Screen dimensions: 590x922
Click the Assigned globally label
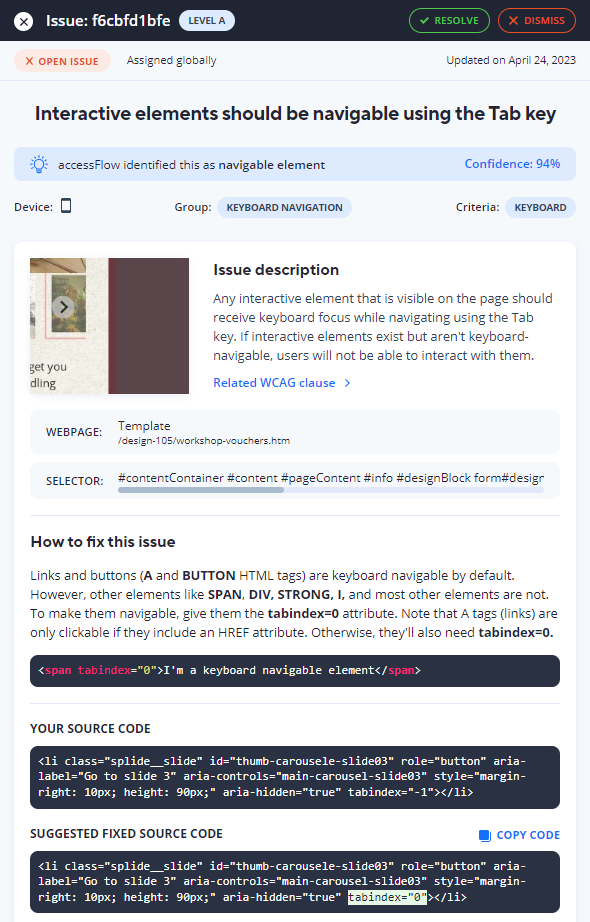tap(171, 61)
